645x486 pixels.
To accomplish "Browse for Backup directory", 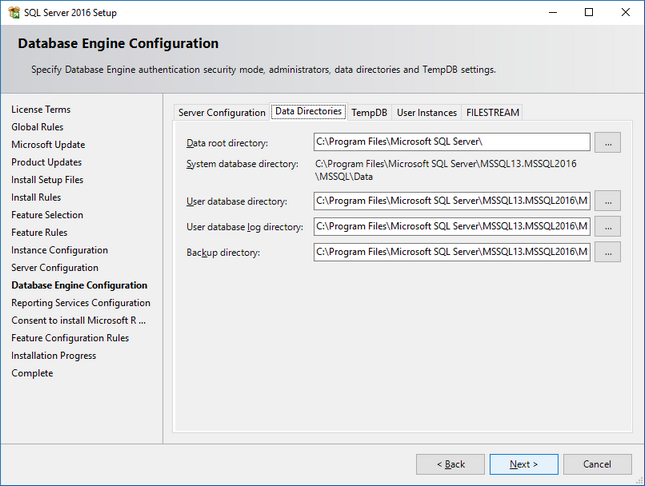I will pos(608,252).
